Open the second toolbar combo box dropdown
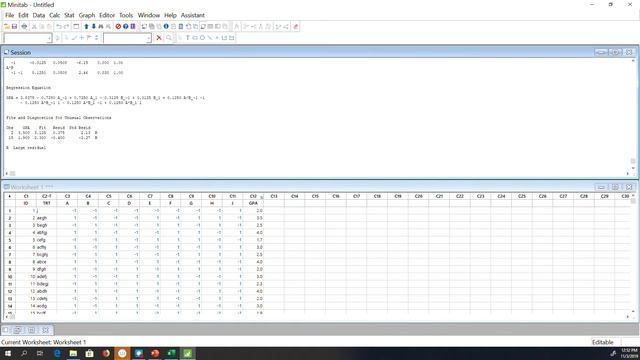The width and height of the screenshot is (640, 360). pyautogui.click(x=148, y=38)
